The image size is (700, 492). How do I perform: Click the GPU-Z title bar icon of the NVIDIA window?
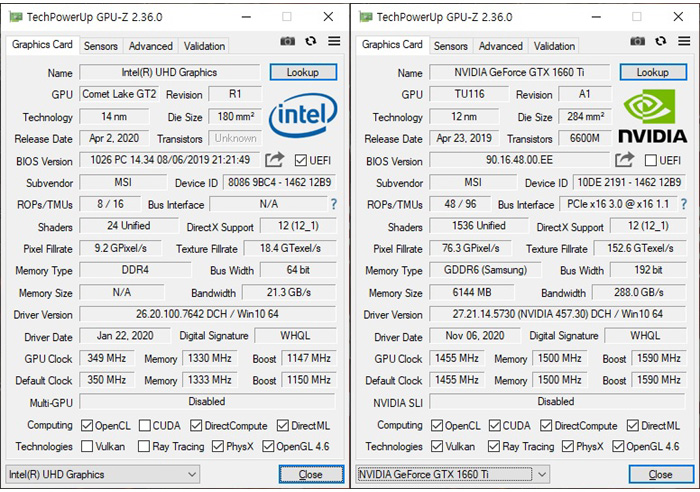point(366,17)
